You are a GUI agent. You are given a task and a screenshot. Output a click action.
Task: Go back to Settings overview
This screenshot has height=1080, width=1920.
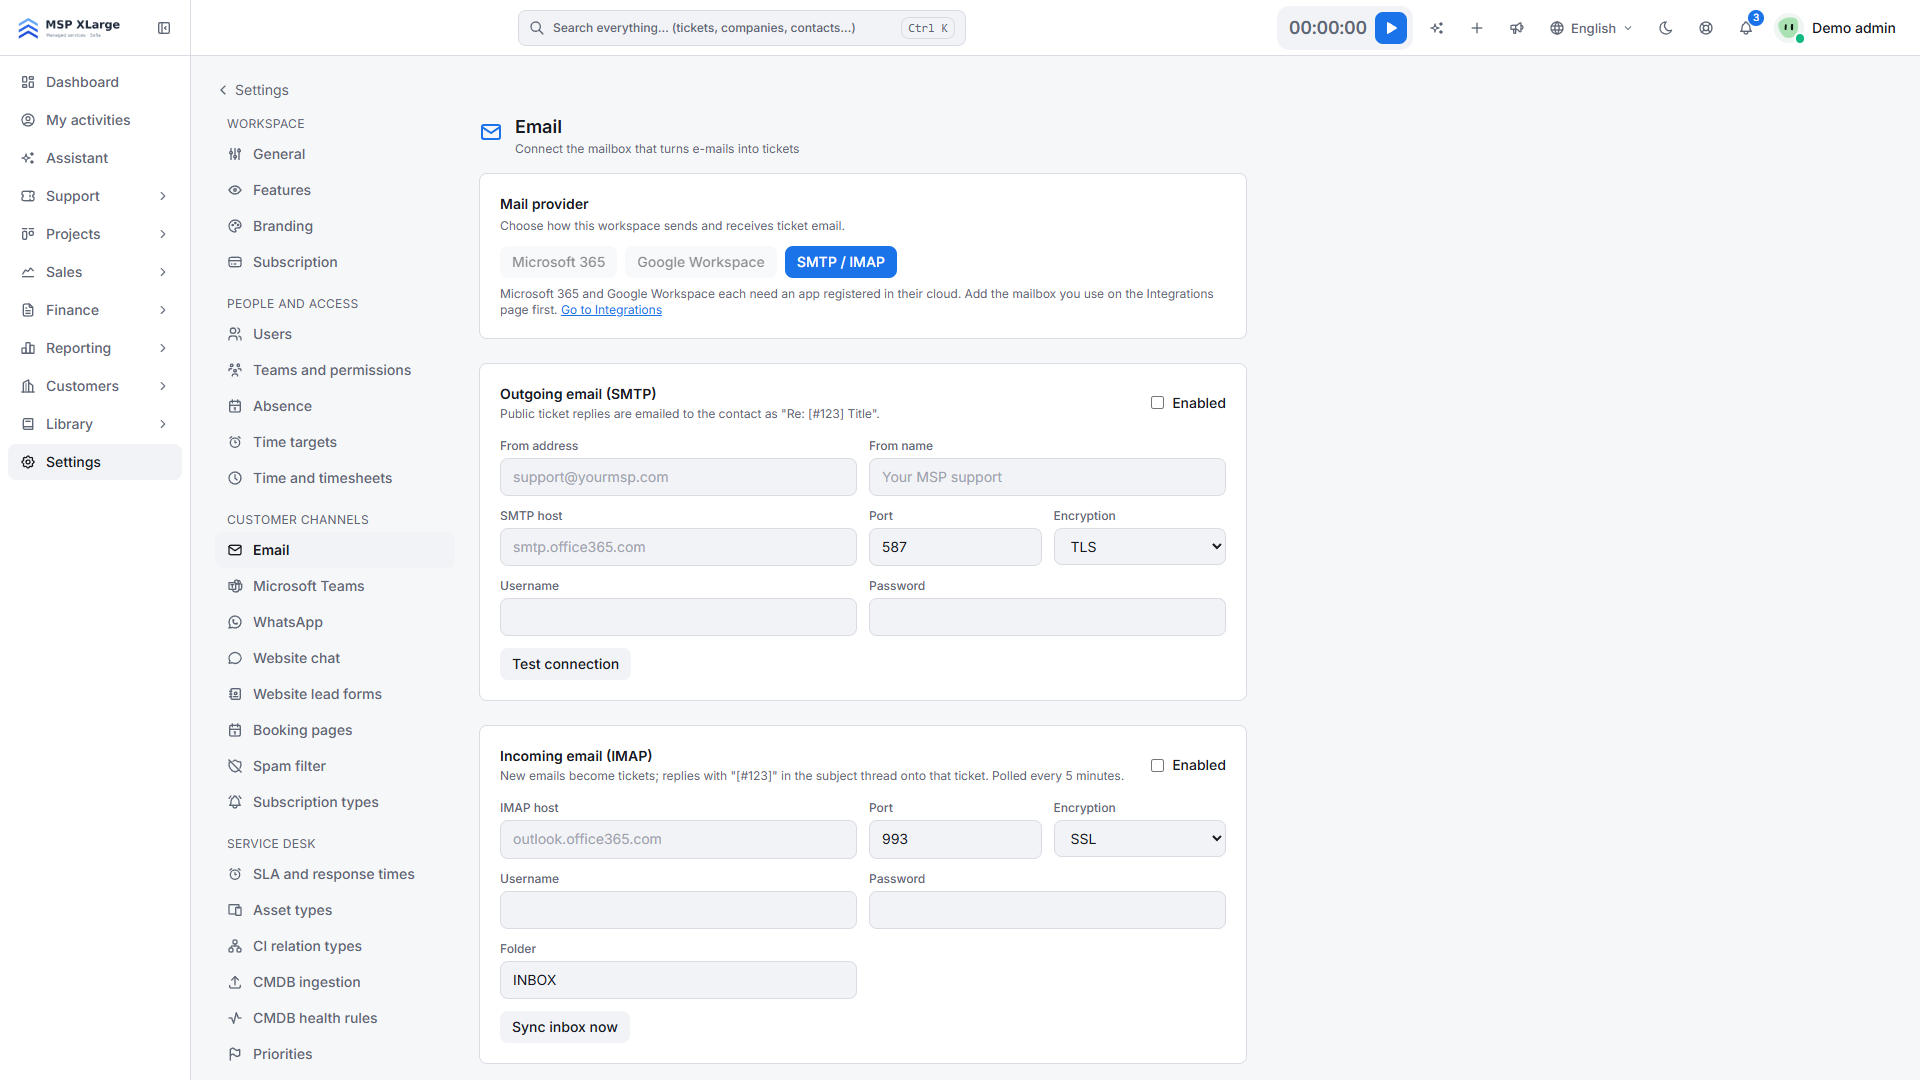254,90
